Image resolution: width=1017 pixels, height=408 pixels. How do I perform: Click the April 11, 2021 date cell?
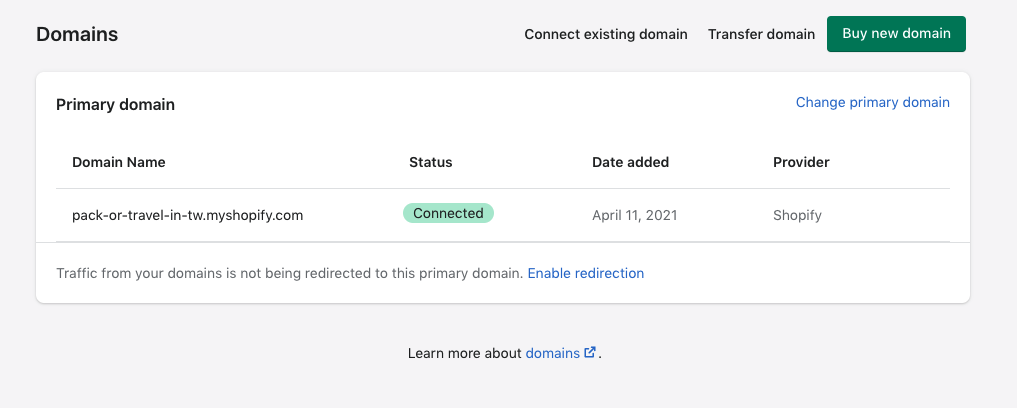pos(634,214)
